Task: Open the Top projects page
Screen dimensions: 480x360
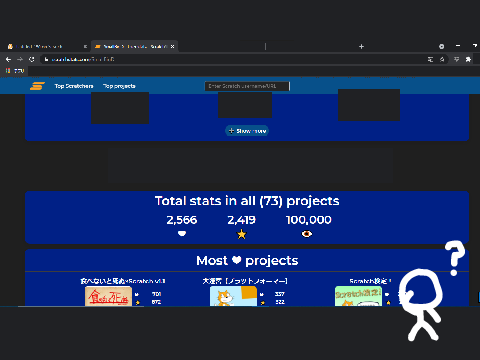Action: (119, 86)
